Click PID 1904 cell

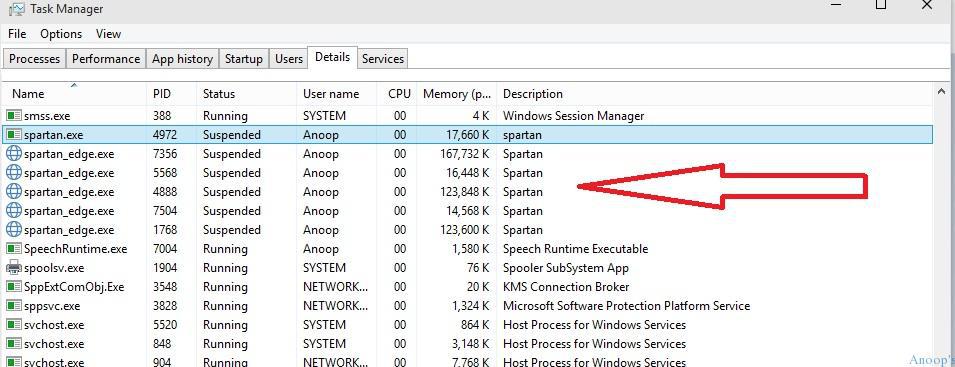(165, 268)
